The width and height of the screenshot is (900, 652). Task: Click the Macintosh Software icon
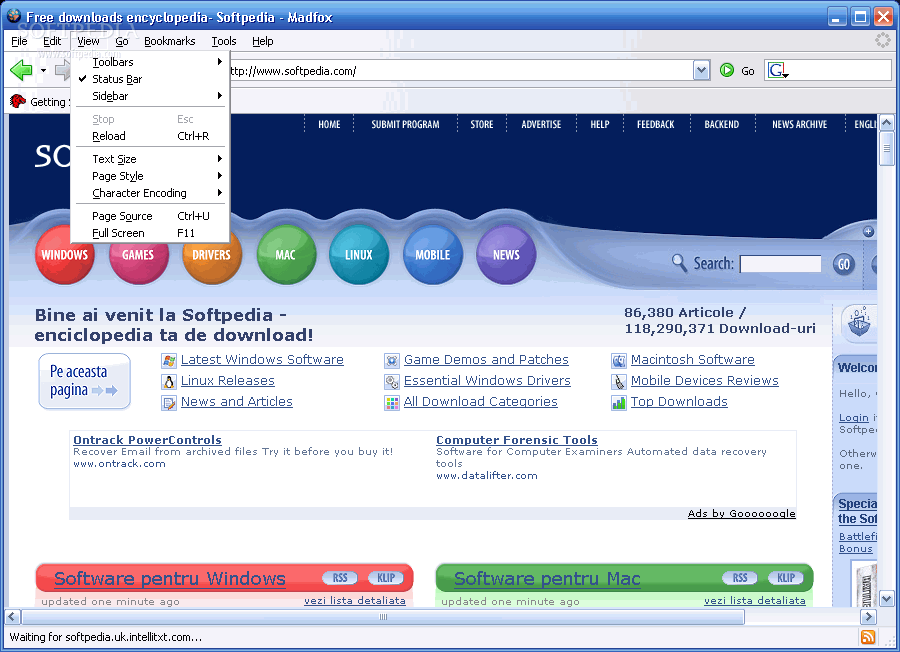[619, 360]
